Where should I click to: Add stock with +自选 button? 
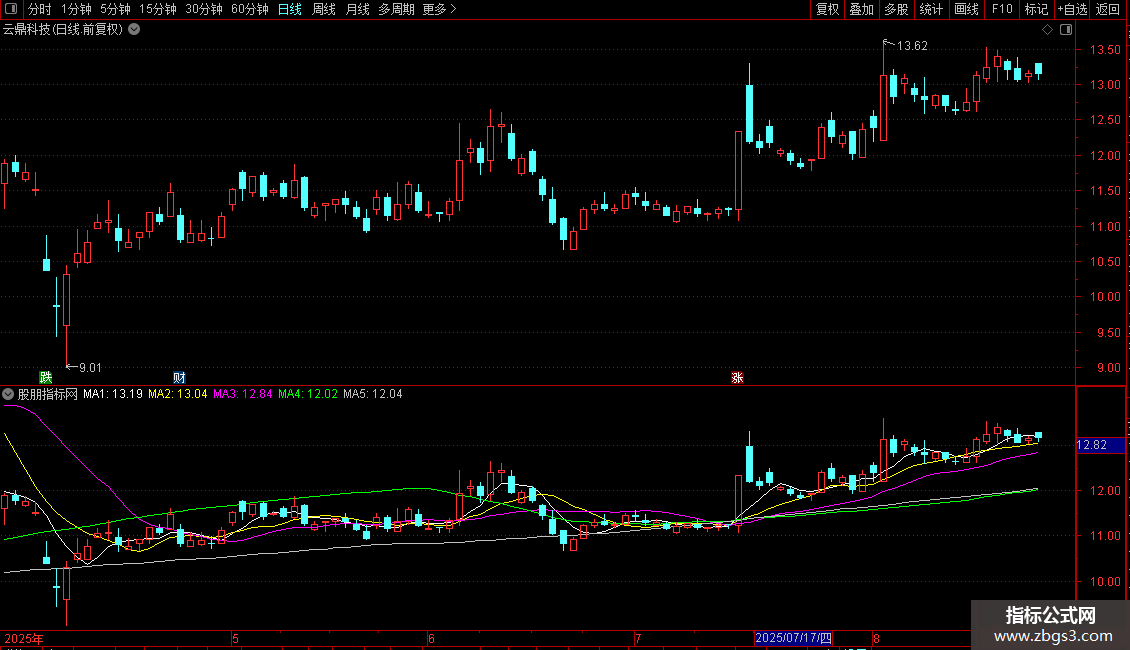coord(1072,9)
